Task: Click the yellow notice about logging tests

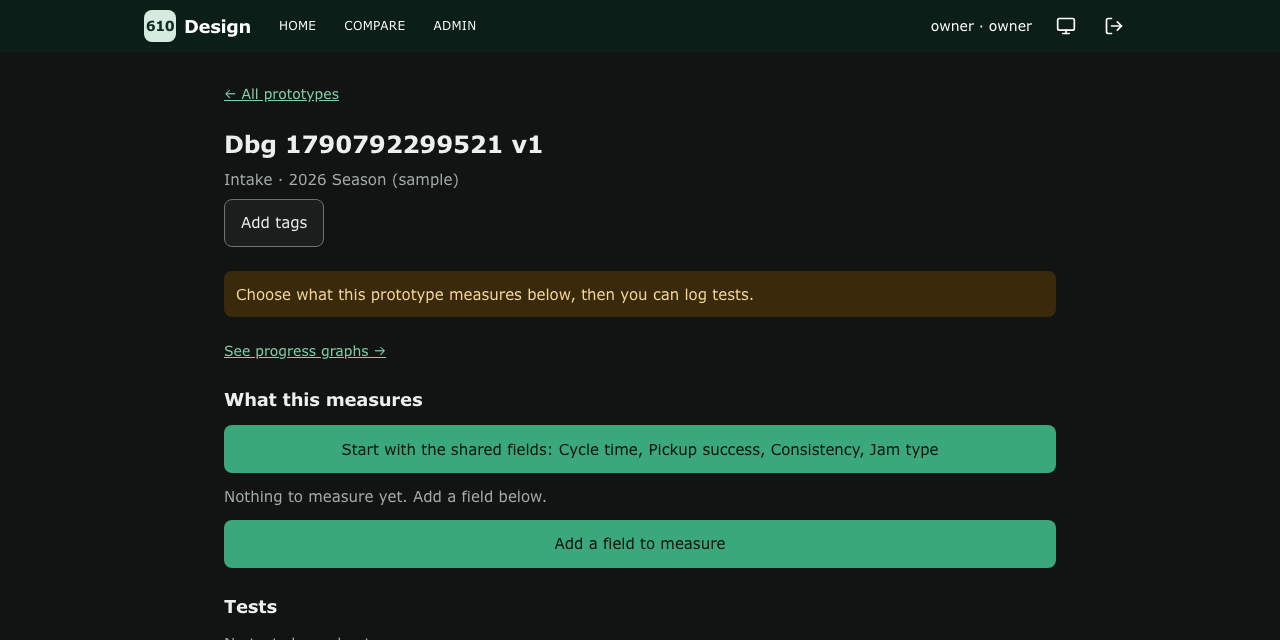Action: (x=640, y=294)
